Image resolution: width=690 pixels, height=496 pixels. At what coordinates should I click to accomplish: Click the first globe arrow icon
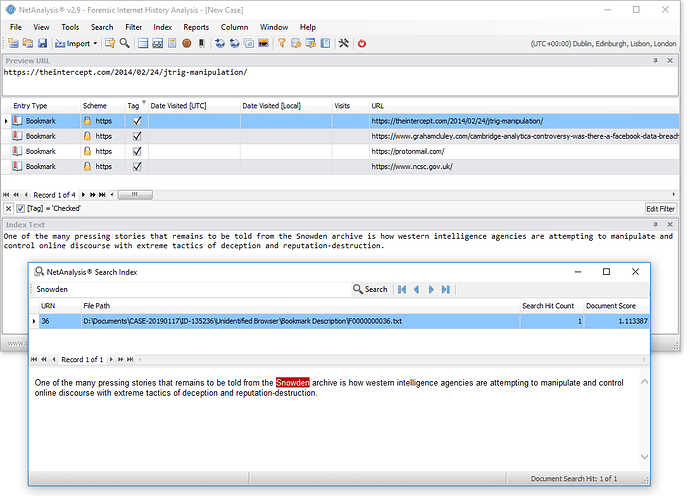220,43
